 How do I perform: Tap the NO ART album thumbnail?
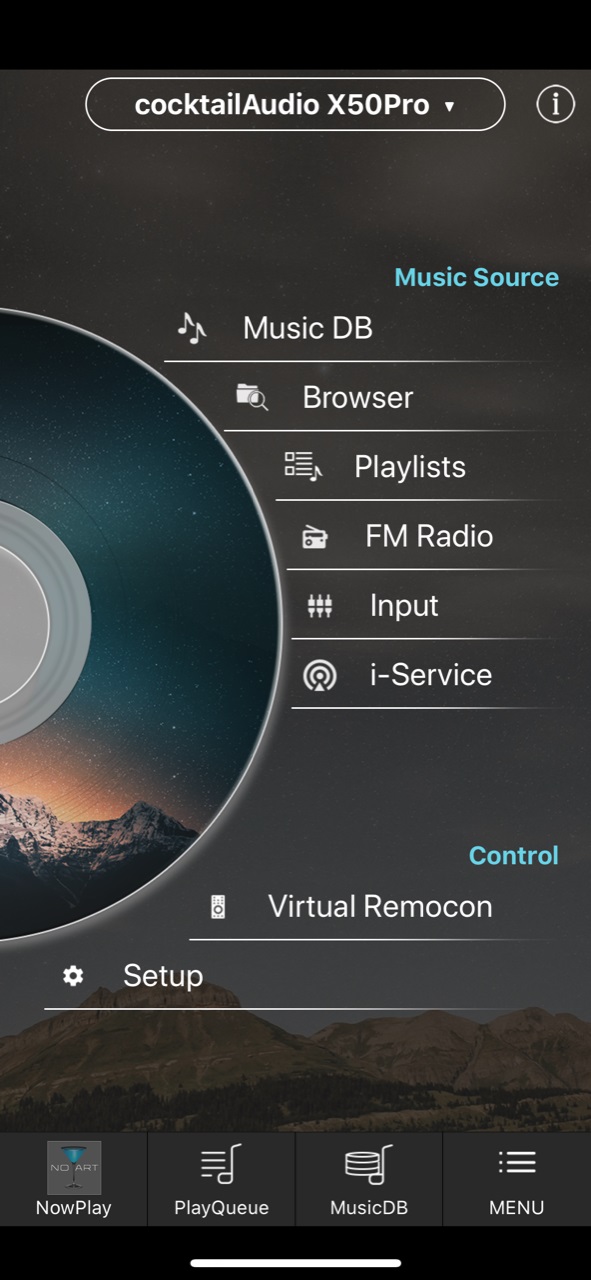click(74, 1167)
